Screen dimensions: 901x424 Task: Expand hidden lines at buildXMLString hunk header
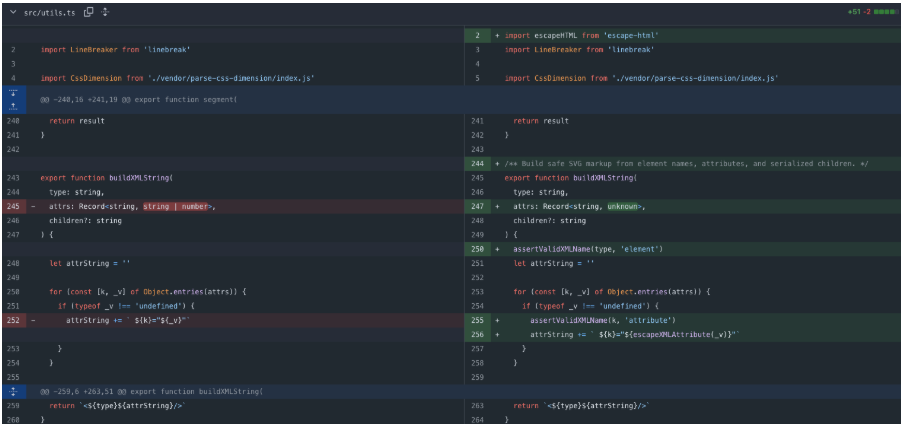(x=14, y=391)
